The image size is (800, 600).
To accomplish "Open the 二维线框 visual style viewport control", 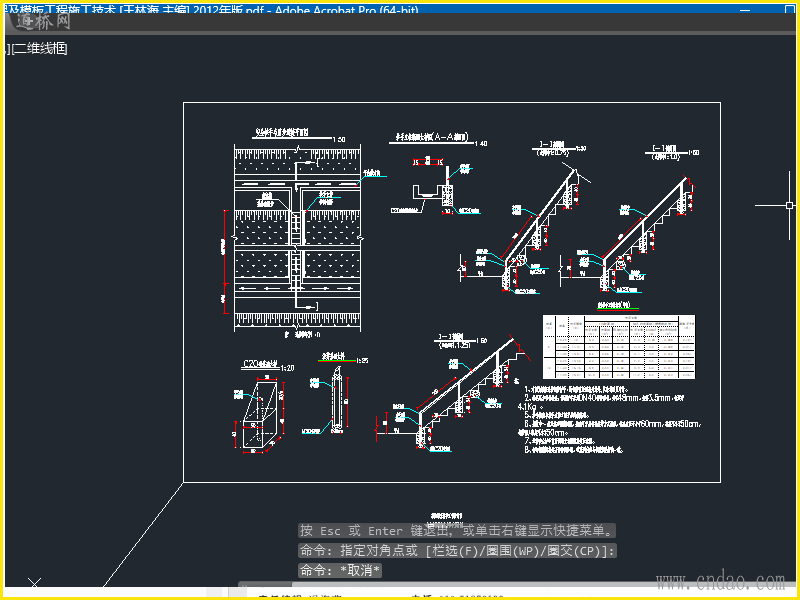I will 39,49.
